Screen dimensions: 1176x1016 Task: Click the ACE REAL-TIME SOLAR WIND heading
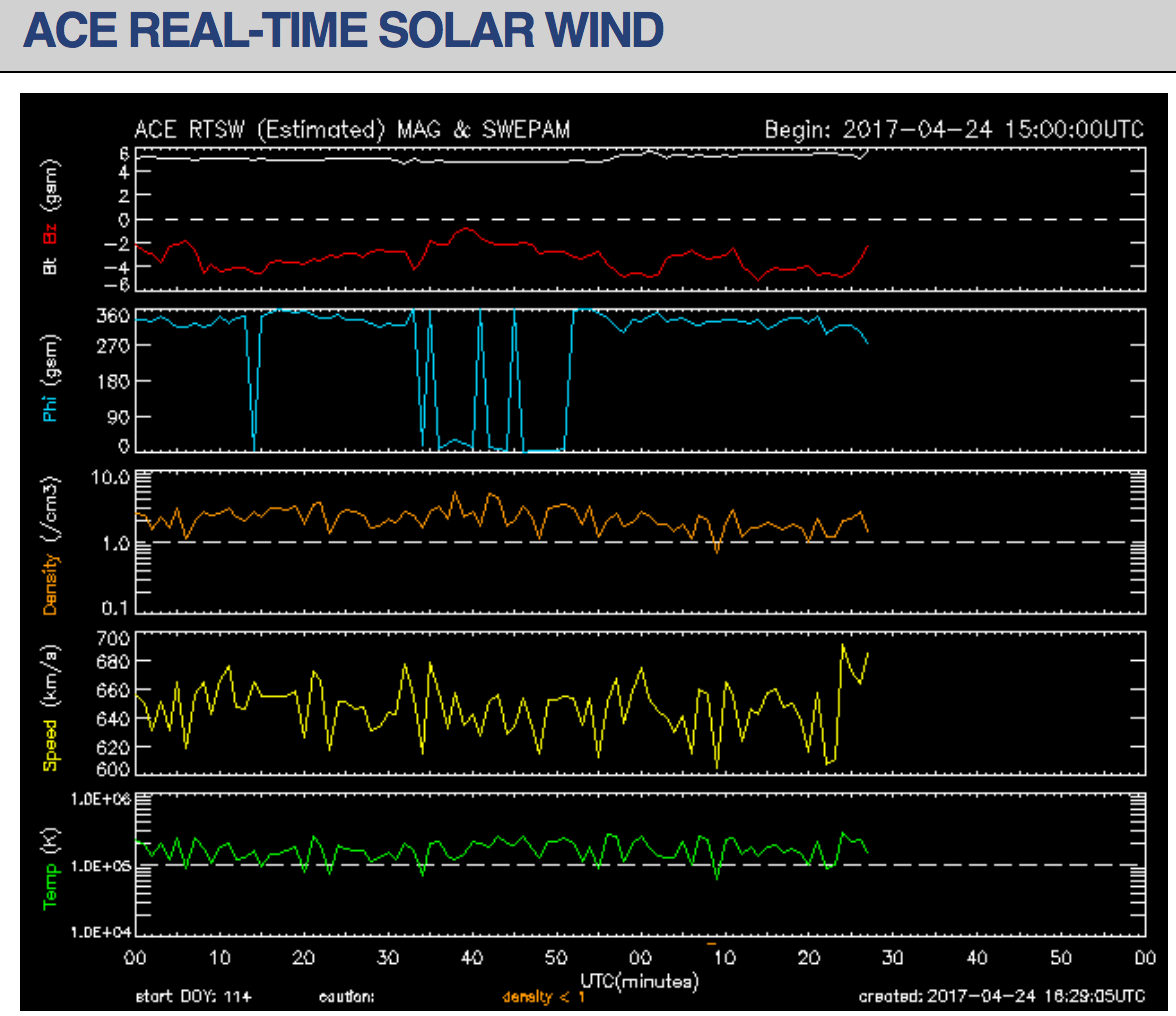pos(344,30)
